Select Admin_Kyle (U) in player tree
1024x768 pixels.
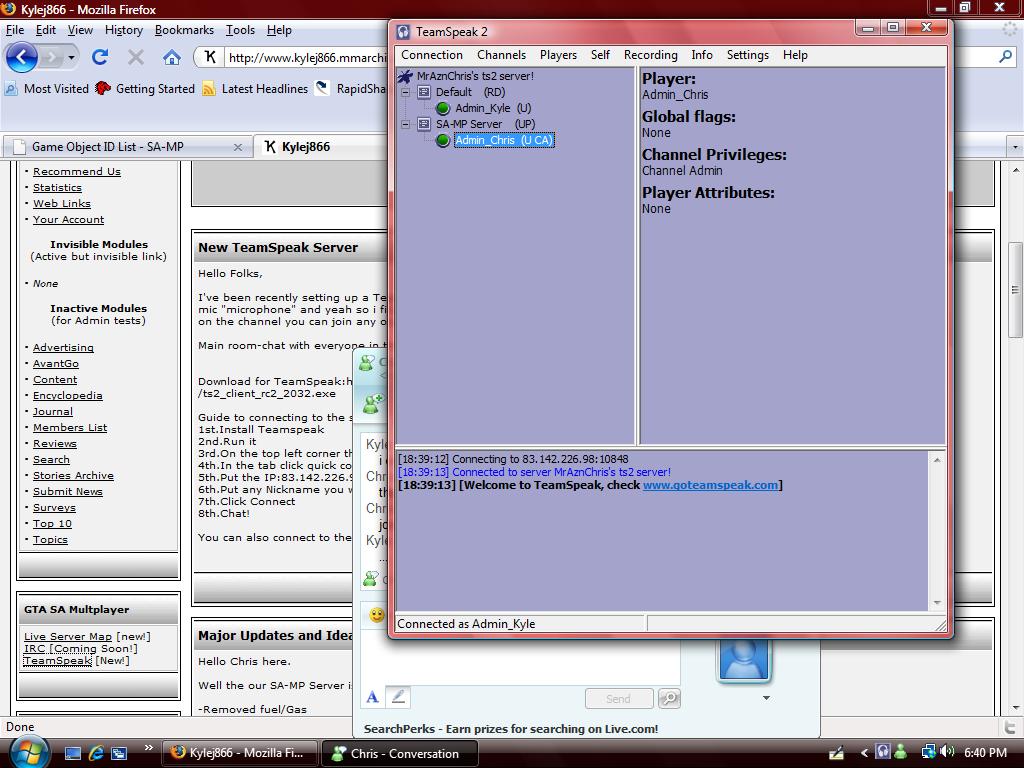click(x=493, y=108)
